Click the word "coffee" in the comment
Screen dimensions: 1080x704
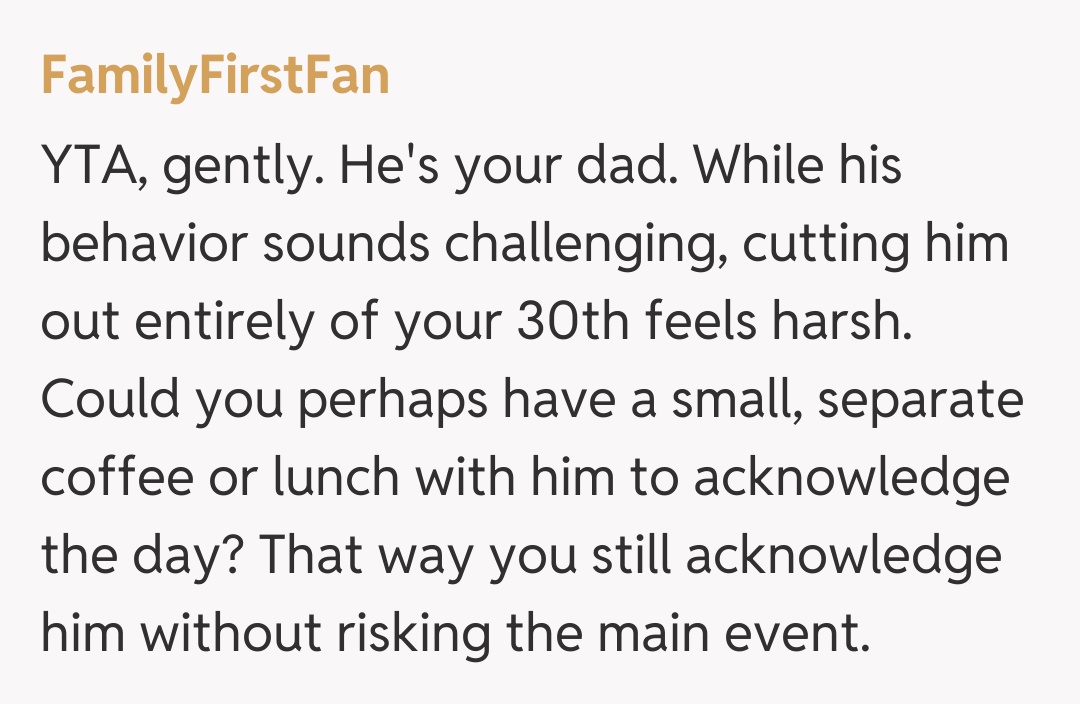tap(116, 477)
